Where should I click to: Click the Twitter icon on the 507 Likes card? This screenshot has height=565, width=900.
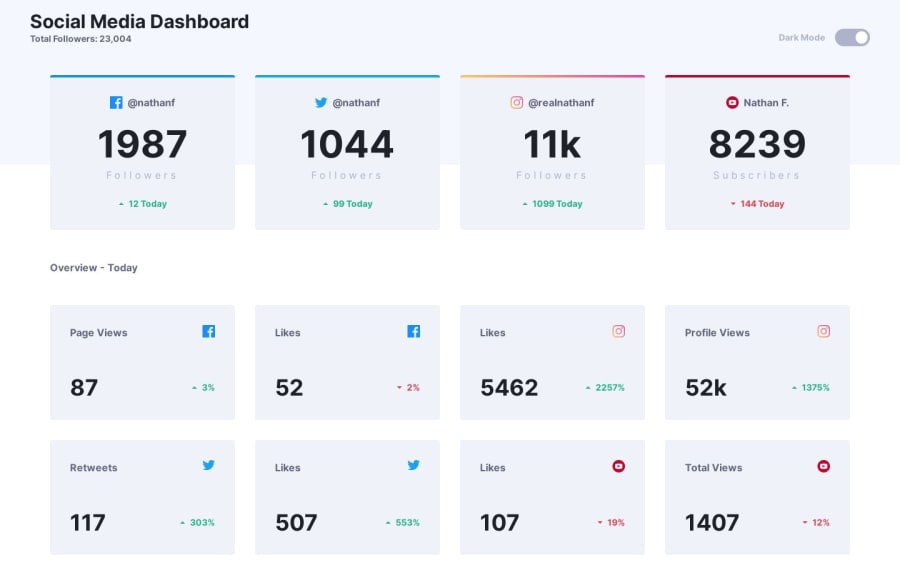(413, 465)
